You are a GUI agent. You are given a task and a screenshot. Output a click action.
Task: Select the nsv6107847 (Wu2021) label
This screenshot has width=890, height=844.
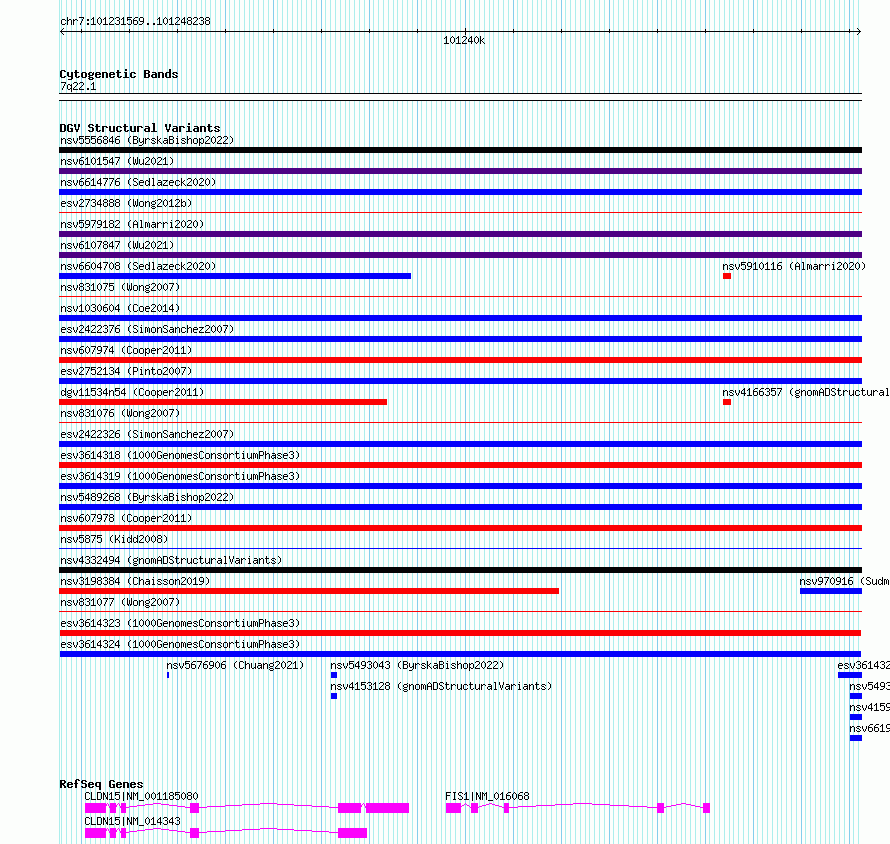pyautogui.click(x=117, y=245)
